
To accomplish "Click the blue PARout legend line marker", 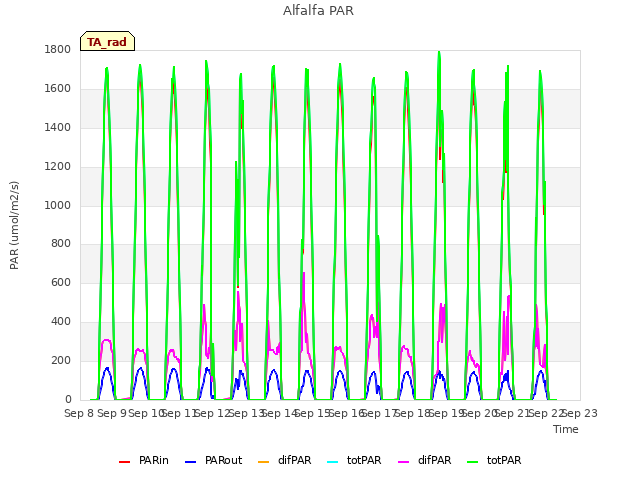I will click(191, 462).
